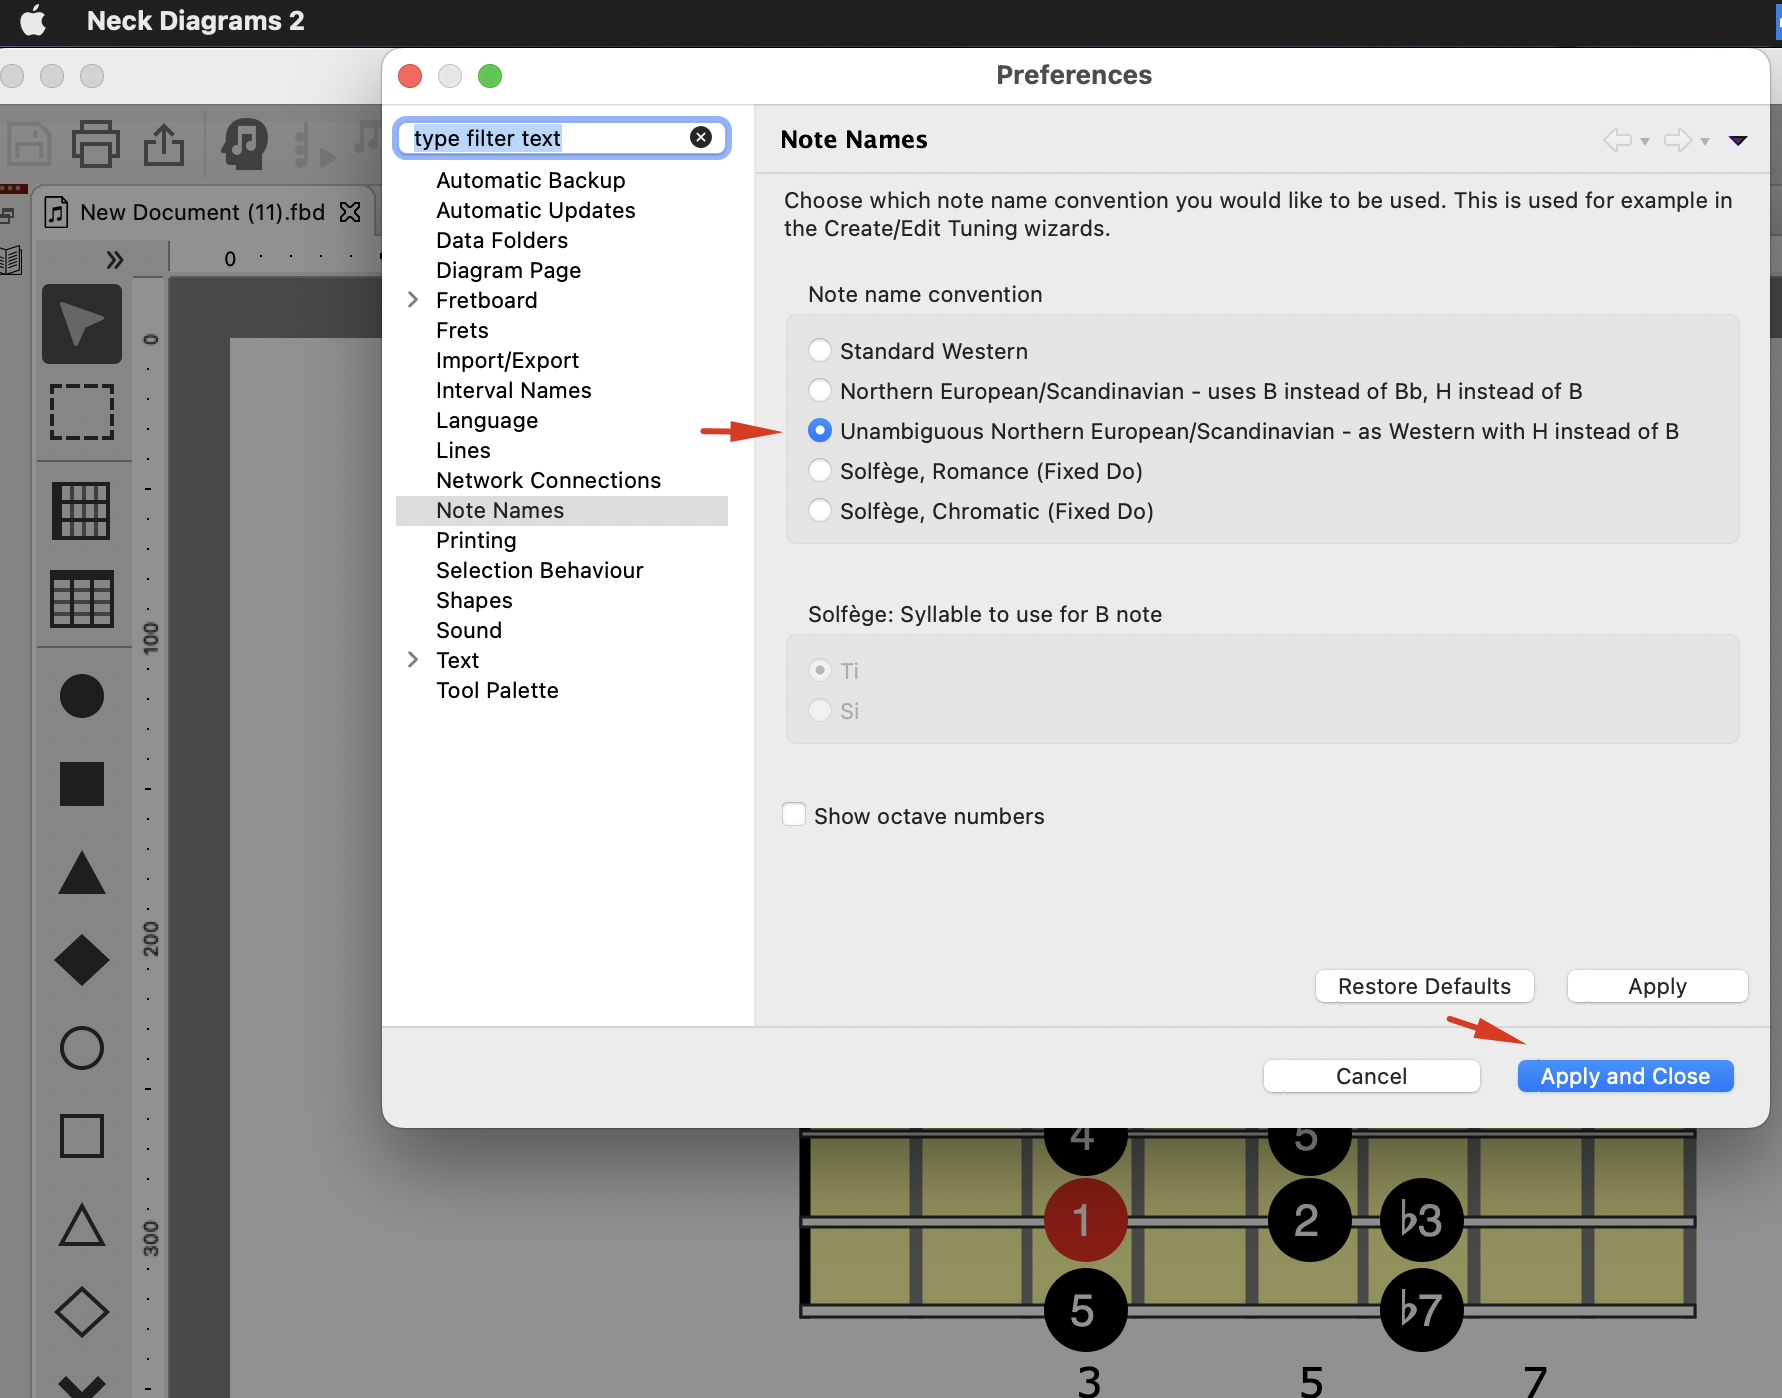Open Automatic Backup preferences

click(x=531, y=180)
